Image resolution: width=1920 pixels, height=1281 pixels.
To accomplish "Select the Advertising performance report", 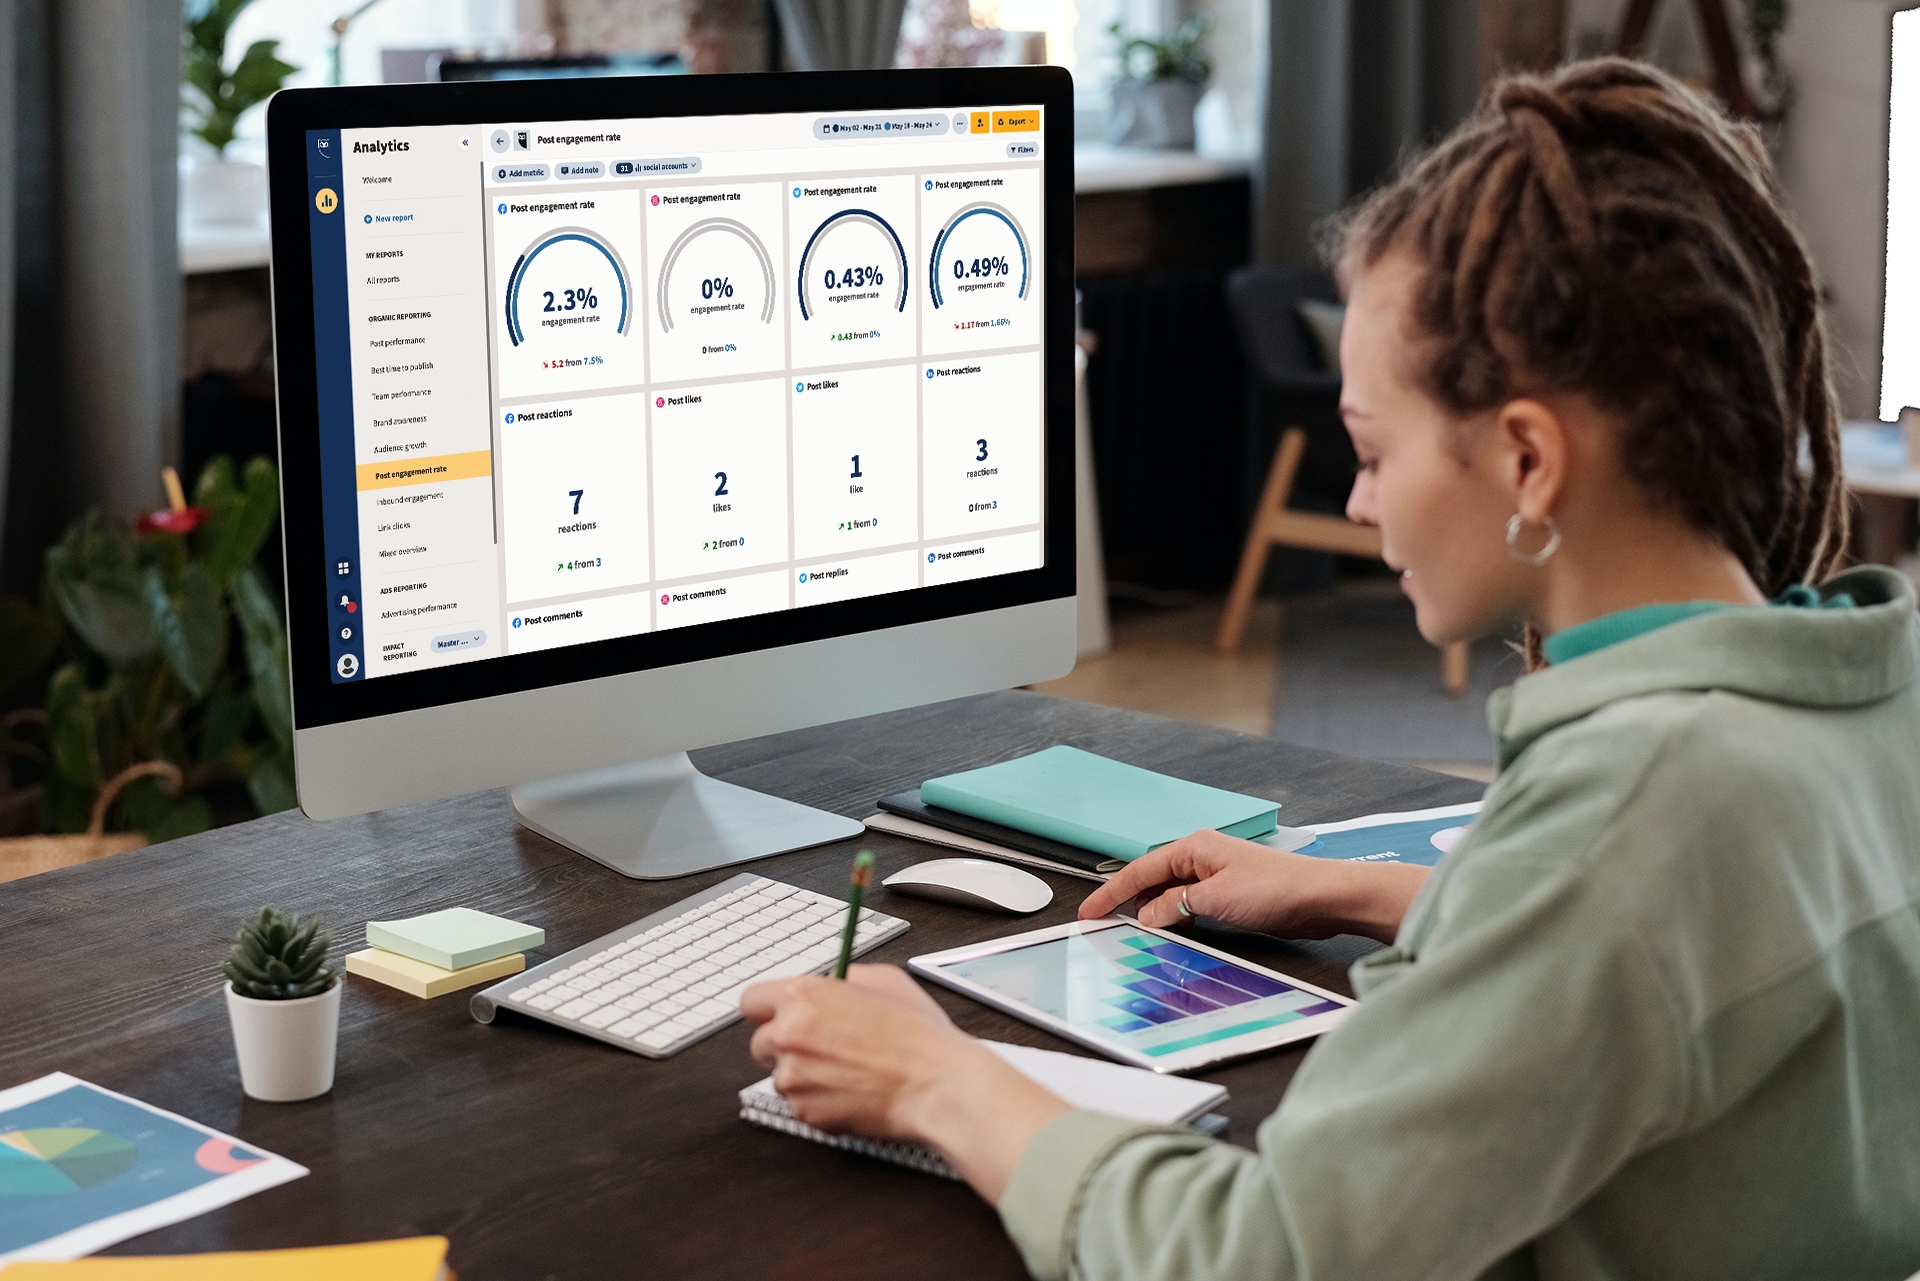I will click(x=416, y=608).
